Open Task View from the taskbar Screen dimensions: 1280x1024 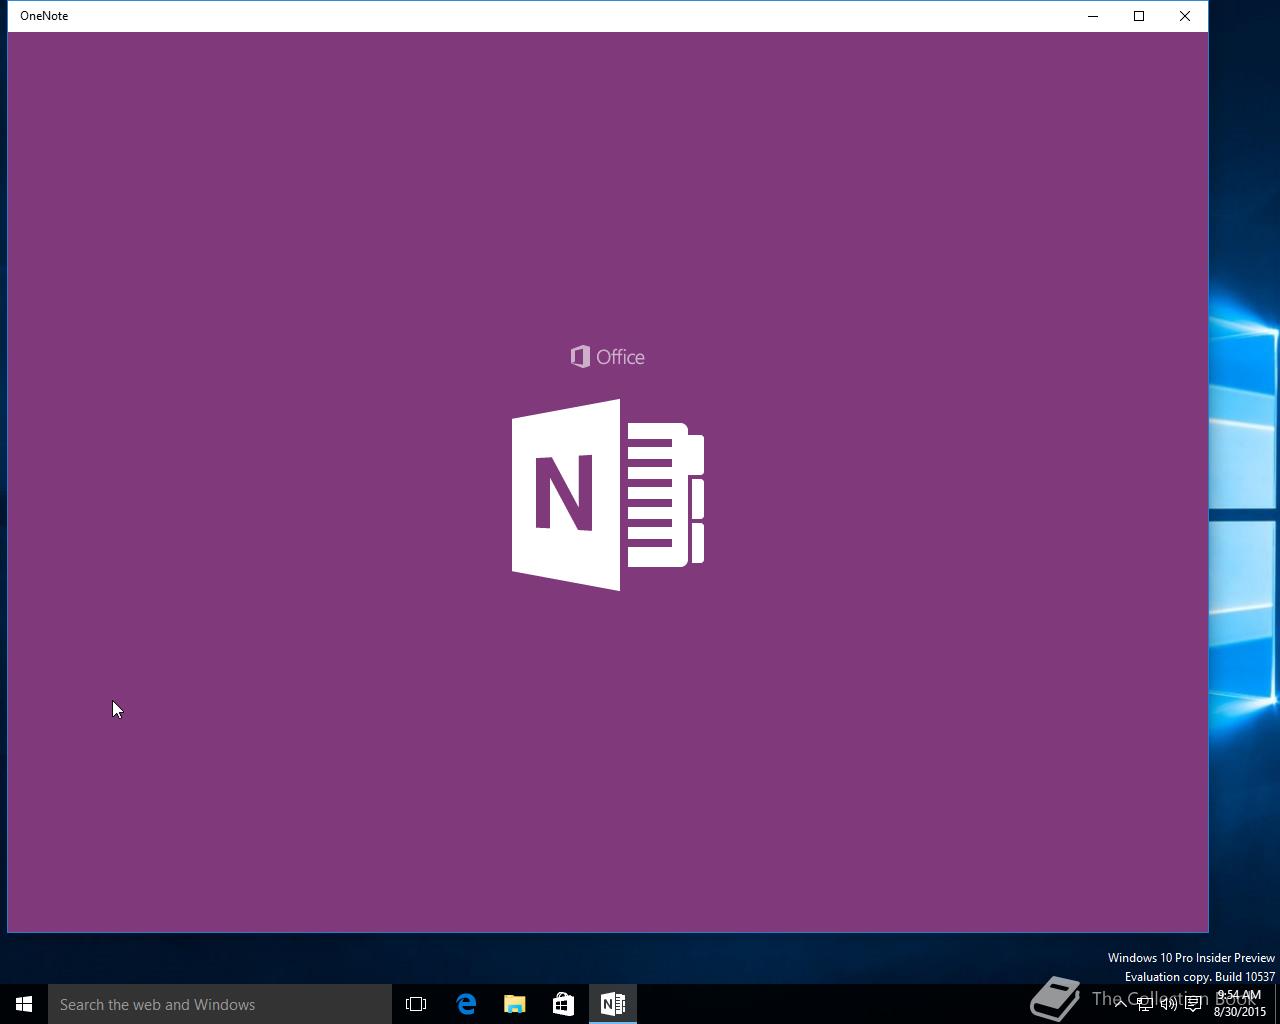click(x=416, y=1004)
